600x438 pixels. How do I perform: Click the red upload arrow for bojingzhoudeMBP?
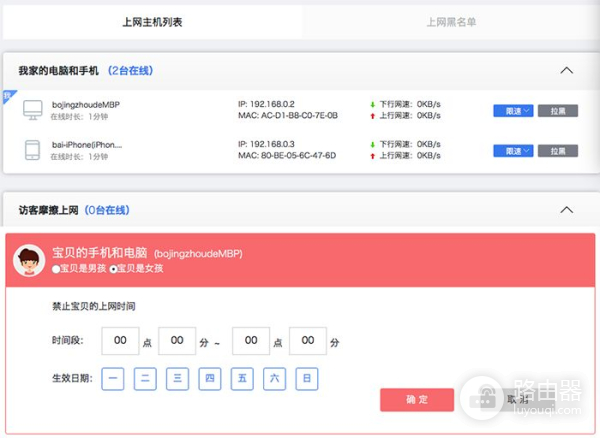373,116
